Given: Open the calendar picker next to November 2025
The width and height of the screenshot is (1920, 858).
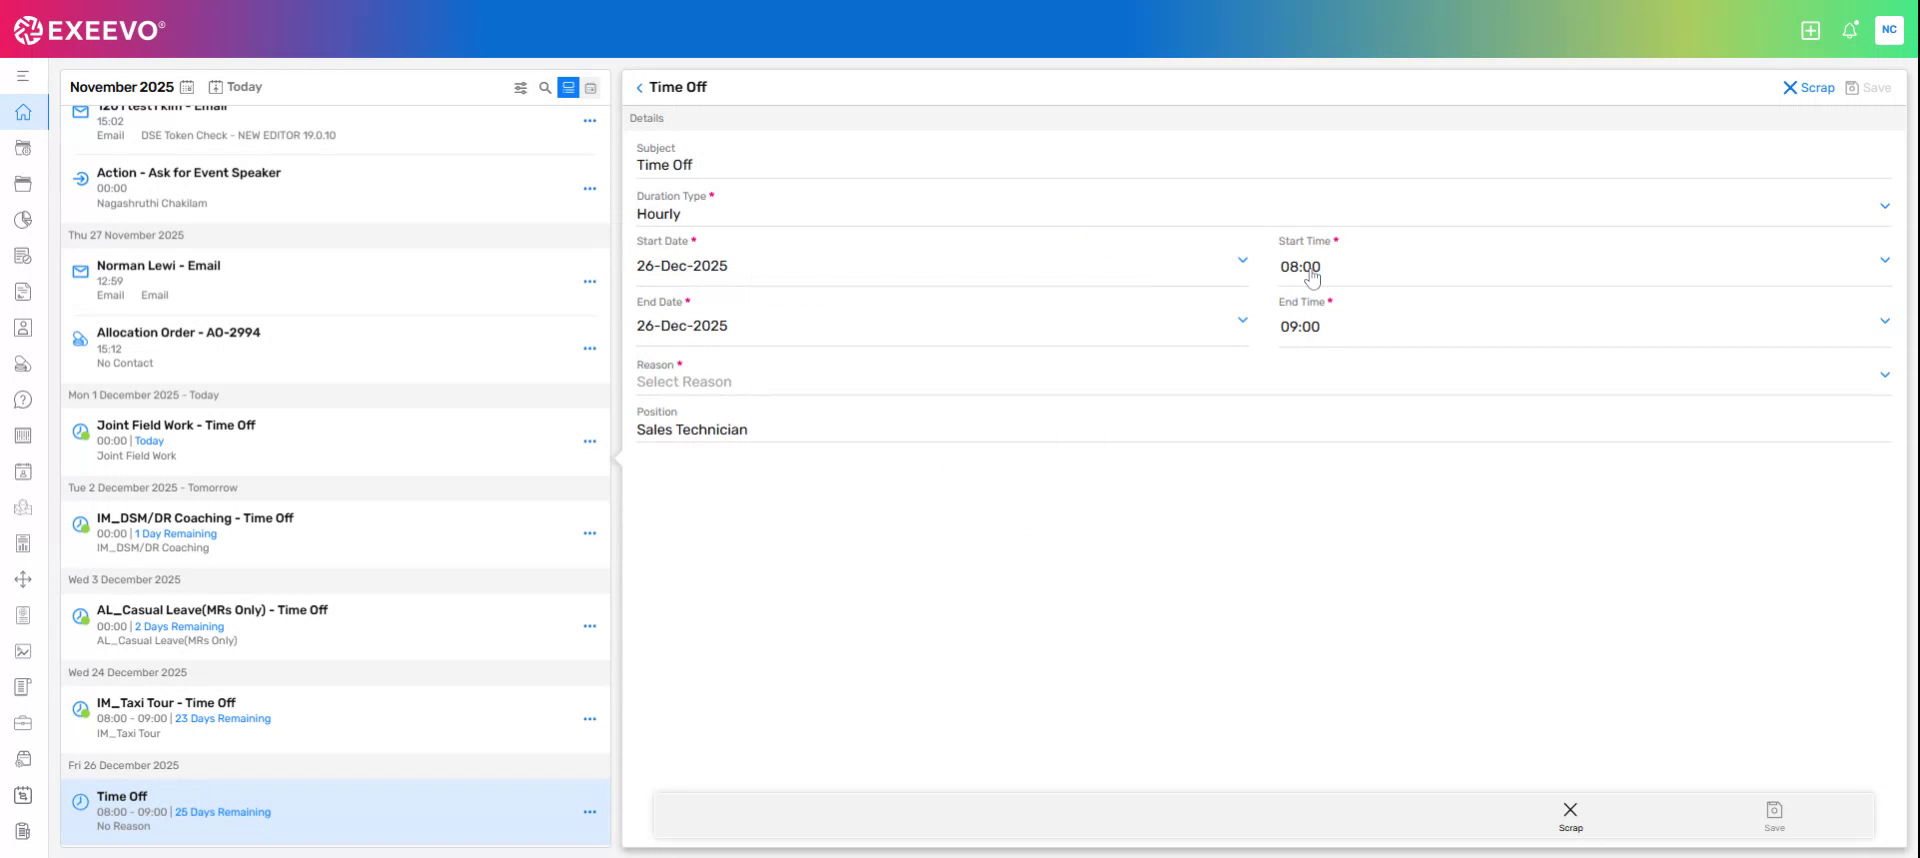Looking at the screenshot, I should coord(187,88).
